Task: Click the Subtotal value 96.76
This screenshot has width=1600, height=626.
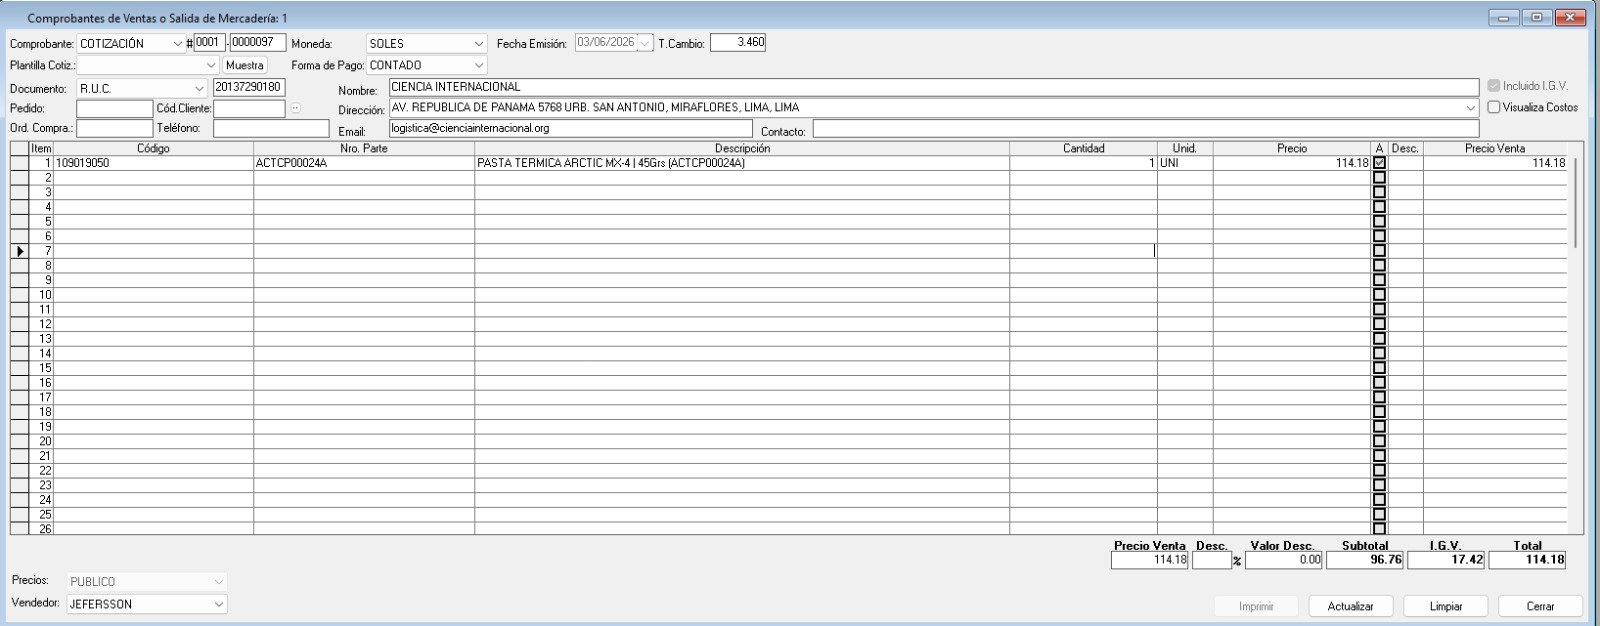Action: (x=1366, y=561)
